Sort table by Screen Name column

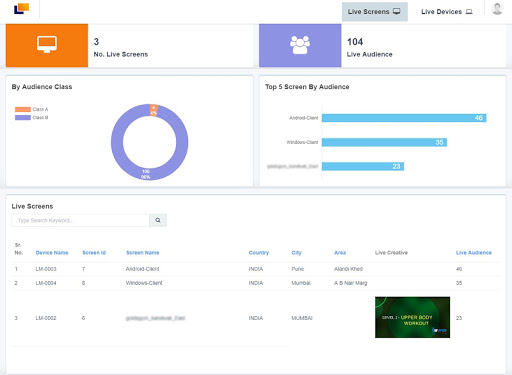point(143,253)
